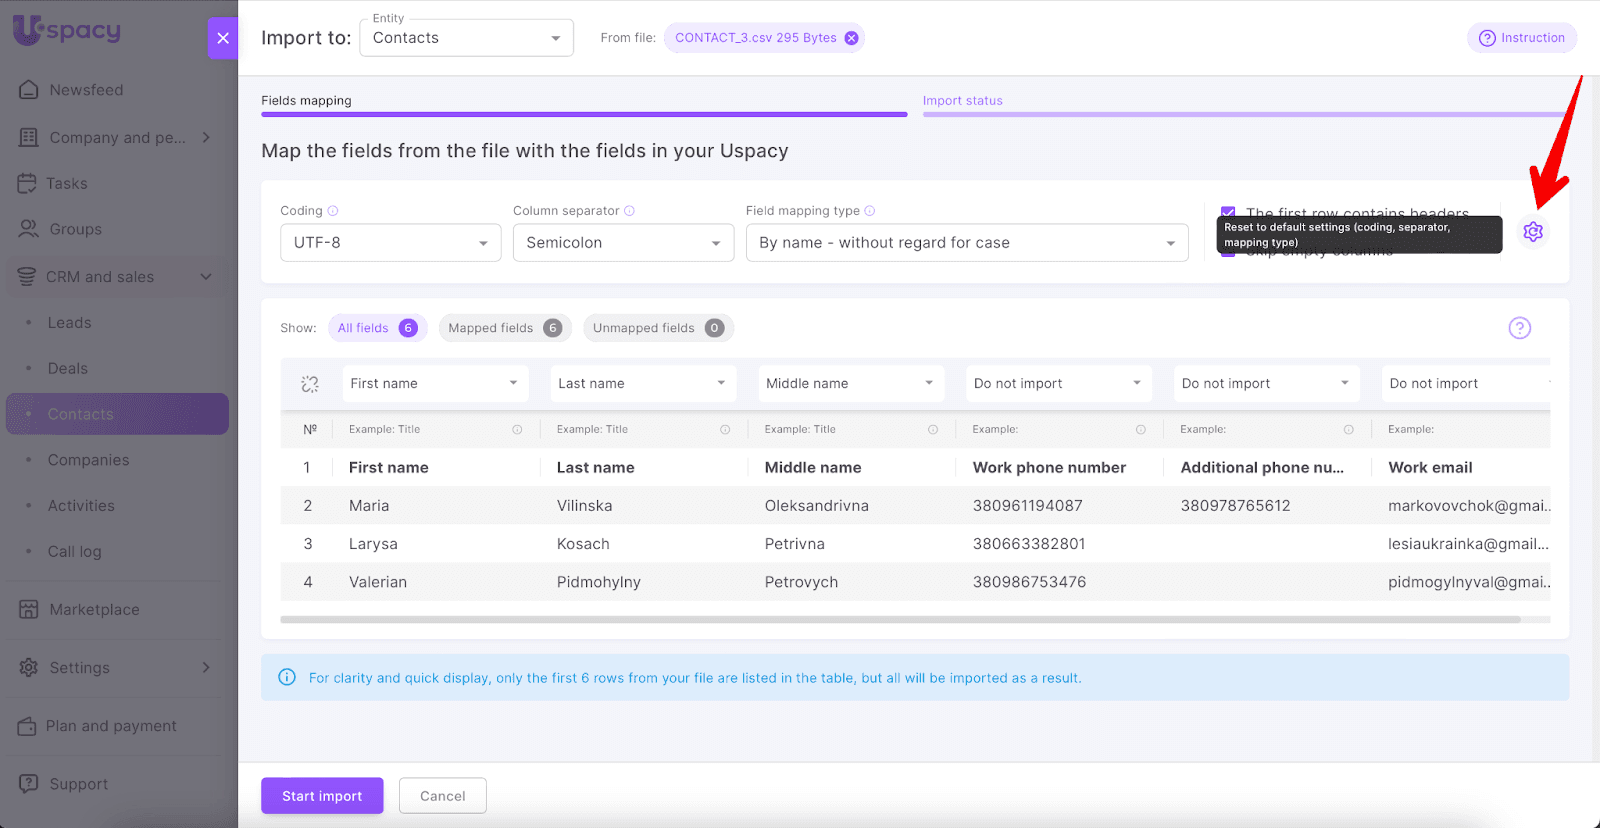Show only Mapped fields filter
Image resolution: width=1600 pixels, height=828 pixels.
coord(504,328)
